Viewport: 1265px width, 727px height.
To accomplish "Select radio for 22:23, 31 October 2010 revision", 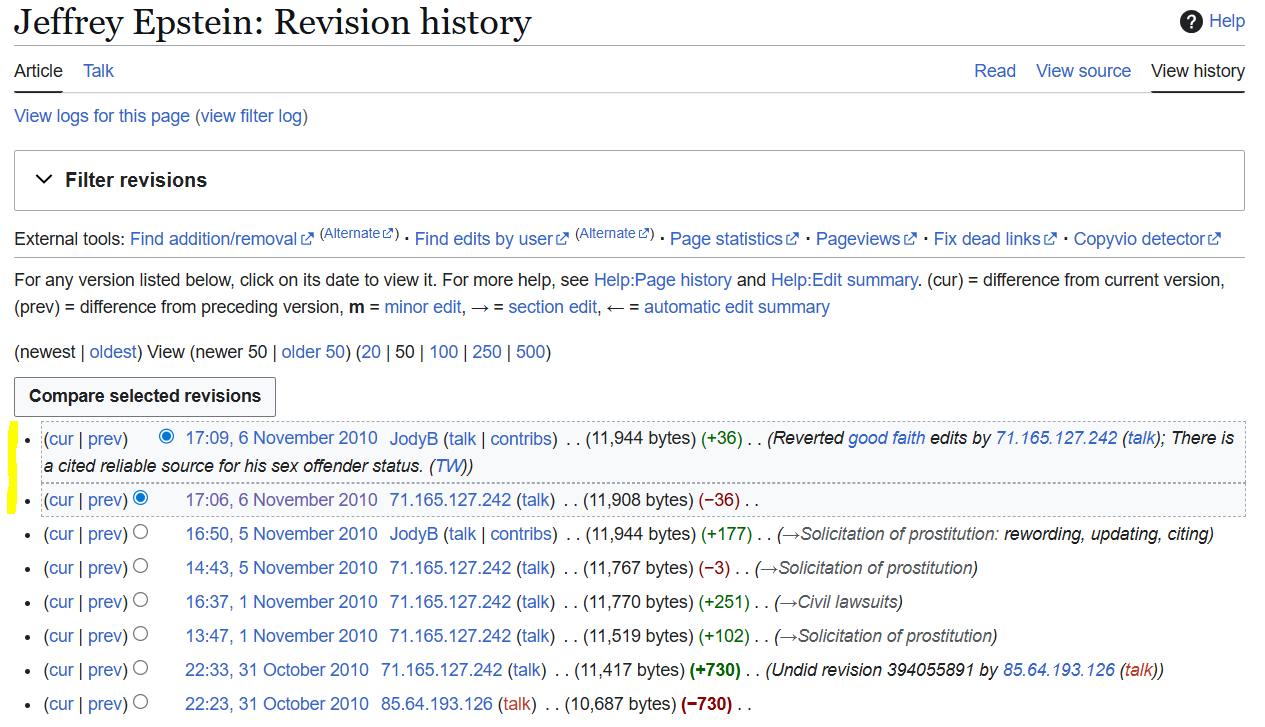I will tap(141, 702).
